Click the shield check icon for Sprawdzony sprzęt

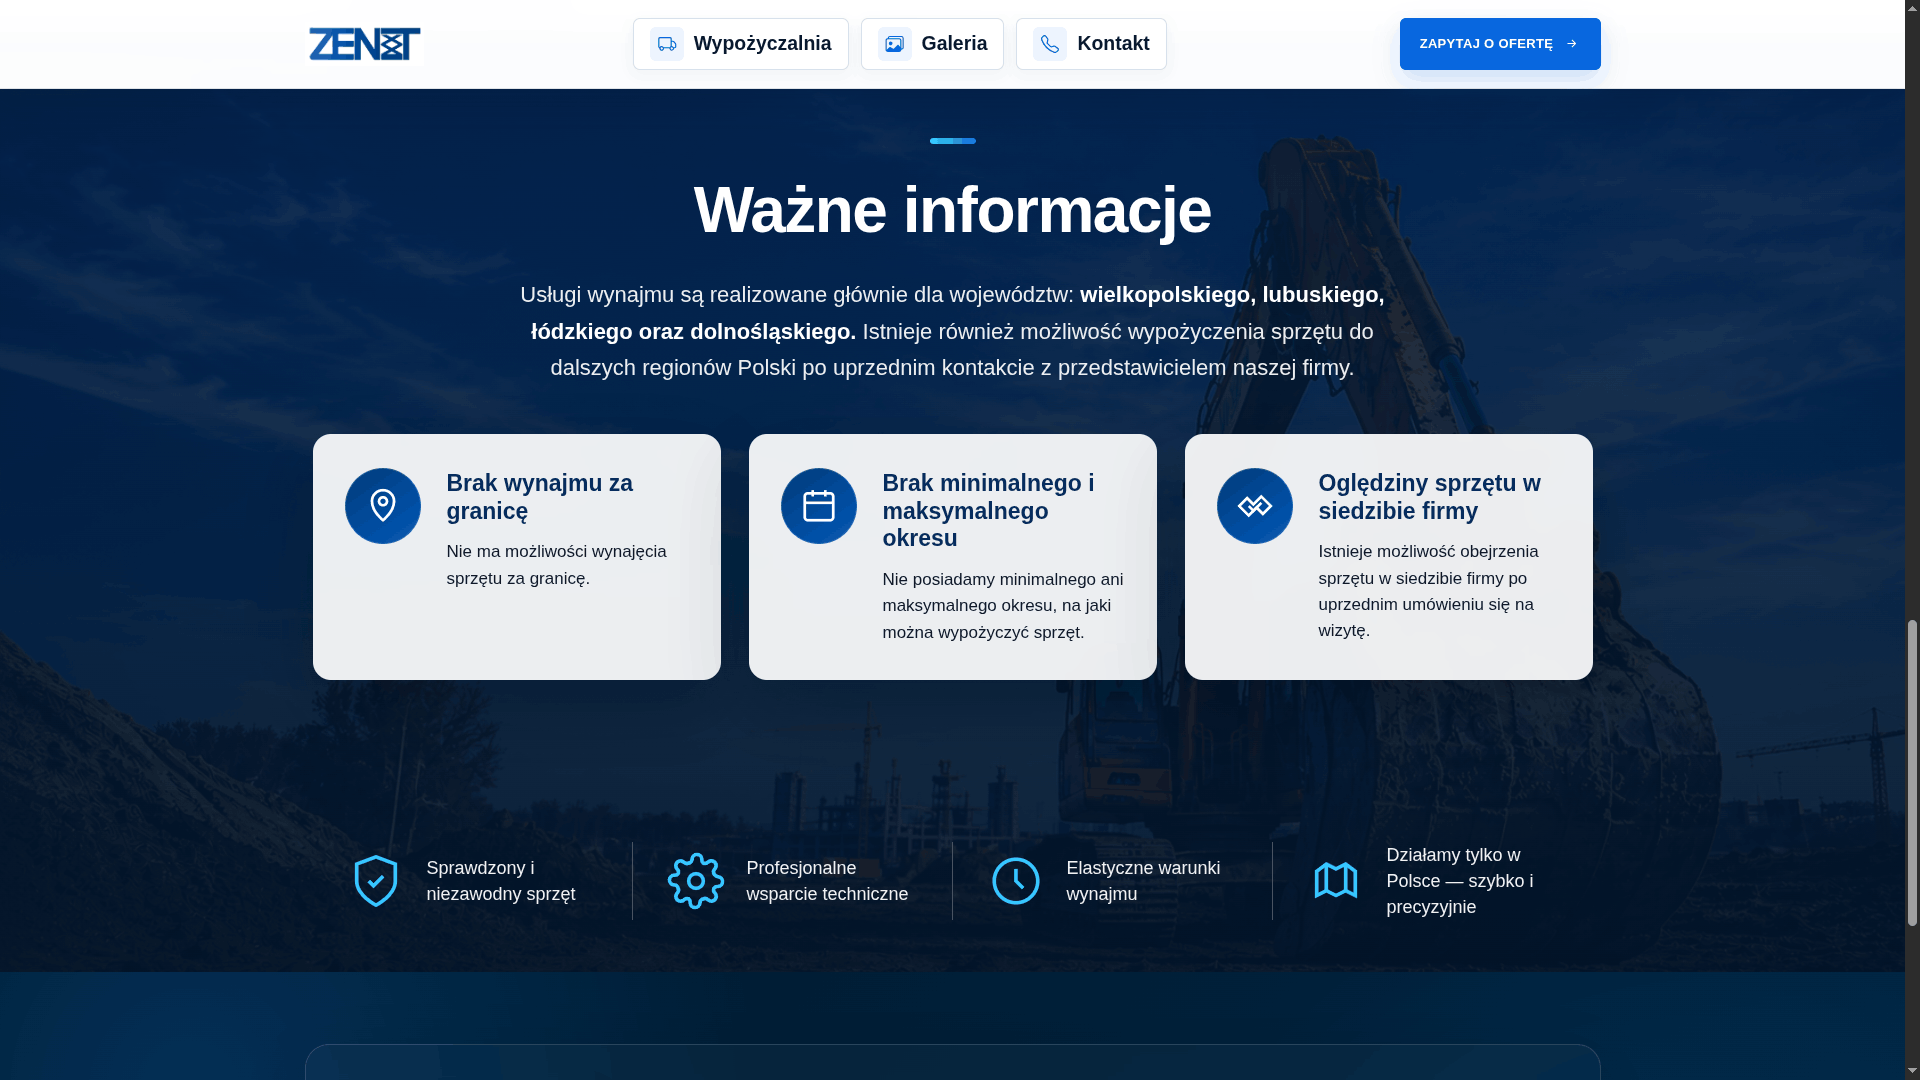pos(376,881)
